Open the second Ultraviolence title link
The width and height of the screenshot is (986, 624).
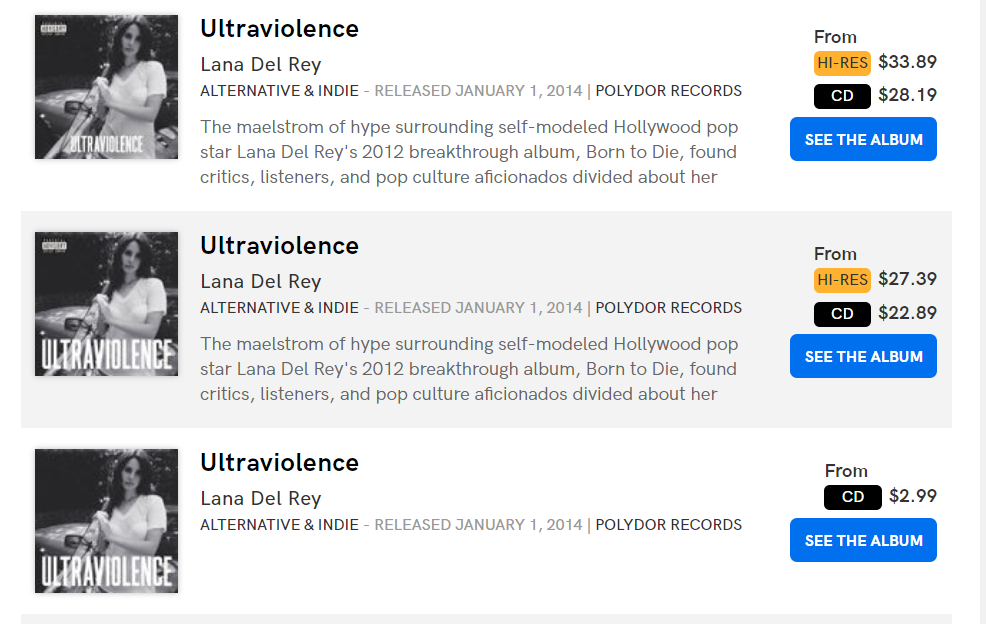tap(279, 246)
